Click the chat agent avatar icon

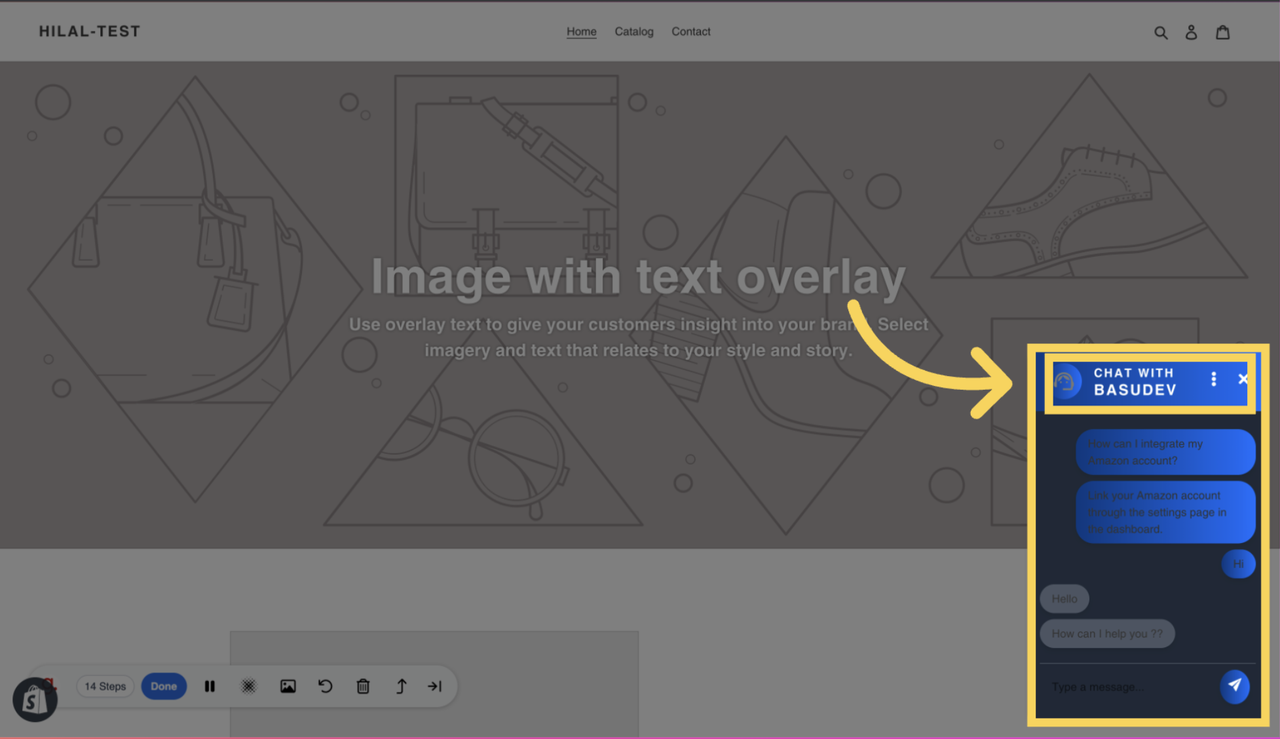(x=1066, y=381)
